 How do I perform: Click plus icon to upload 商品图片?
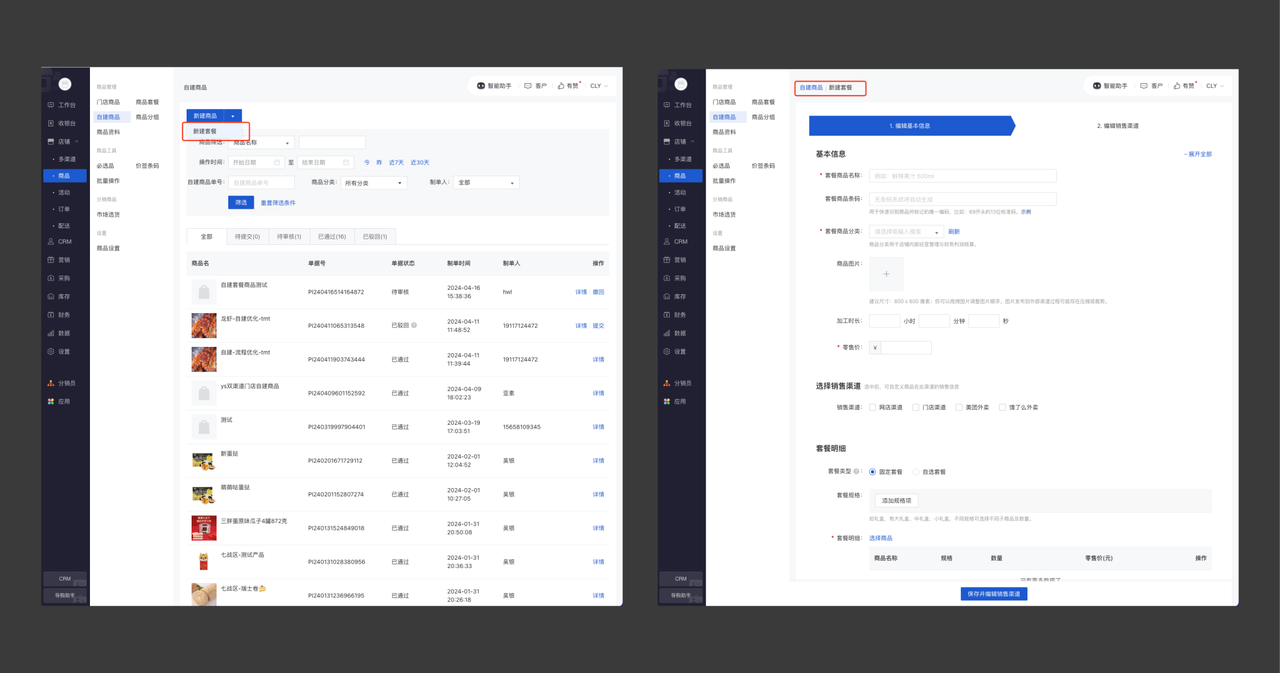click(886, 274)
